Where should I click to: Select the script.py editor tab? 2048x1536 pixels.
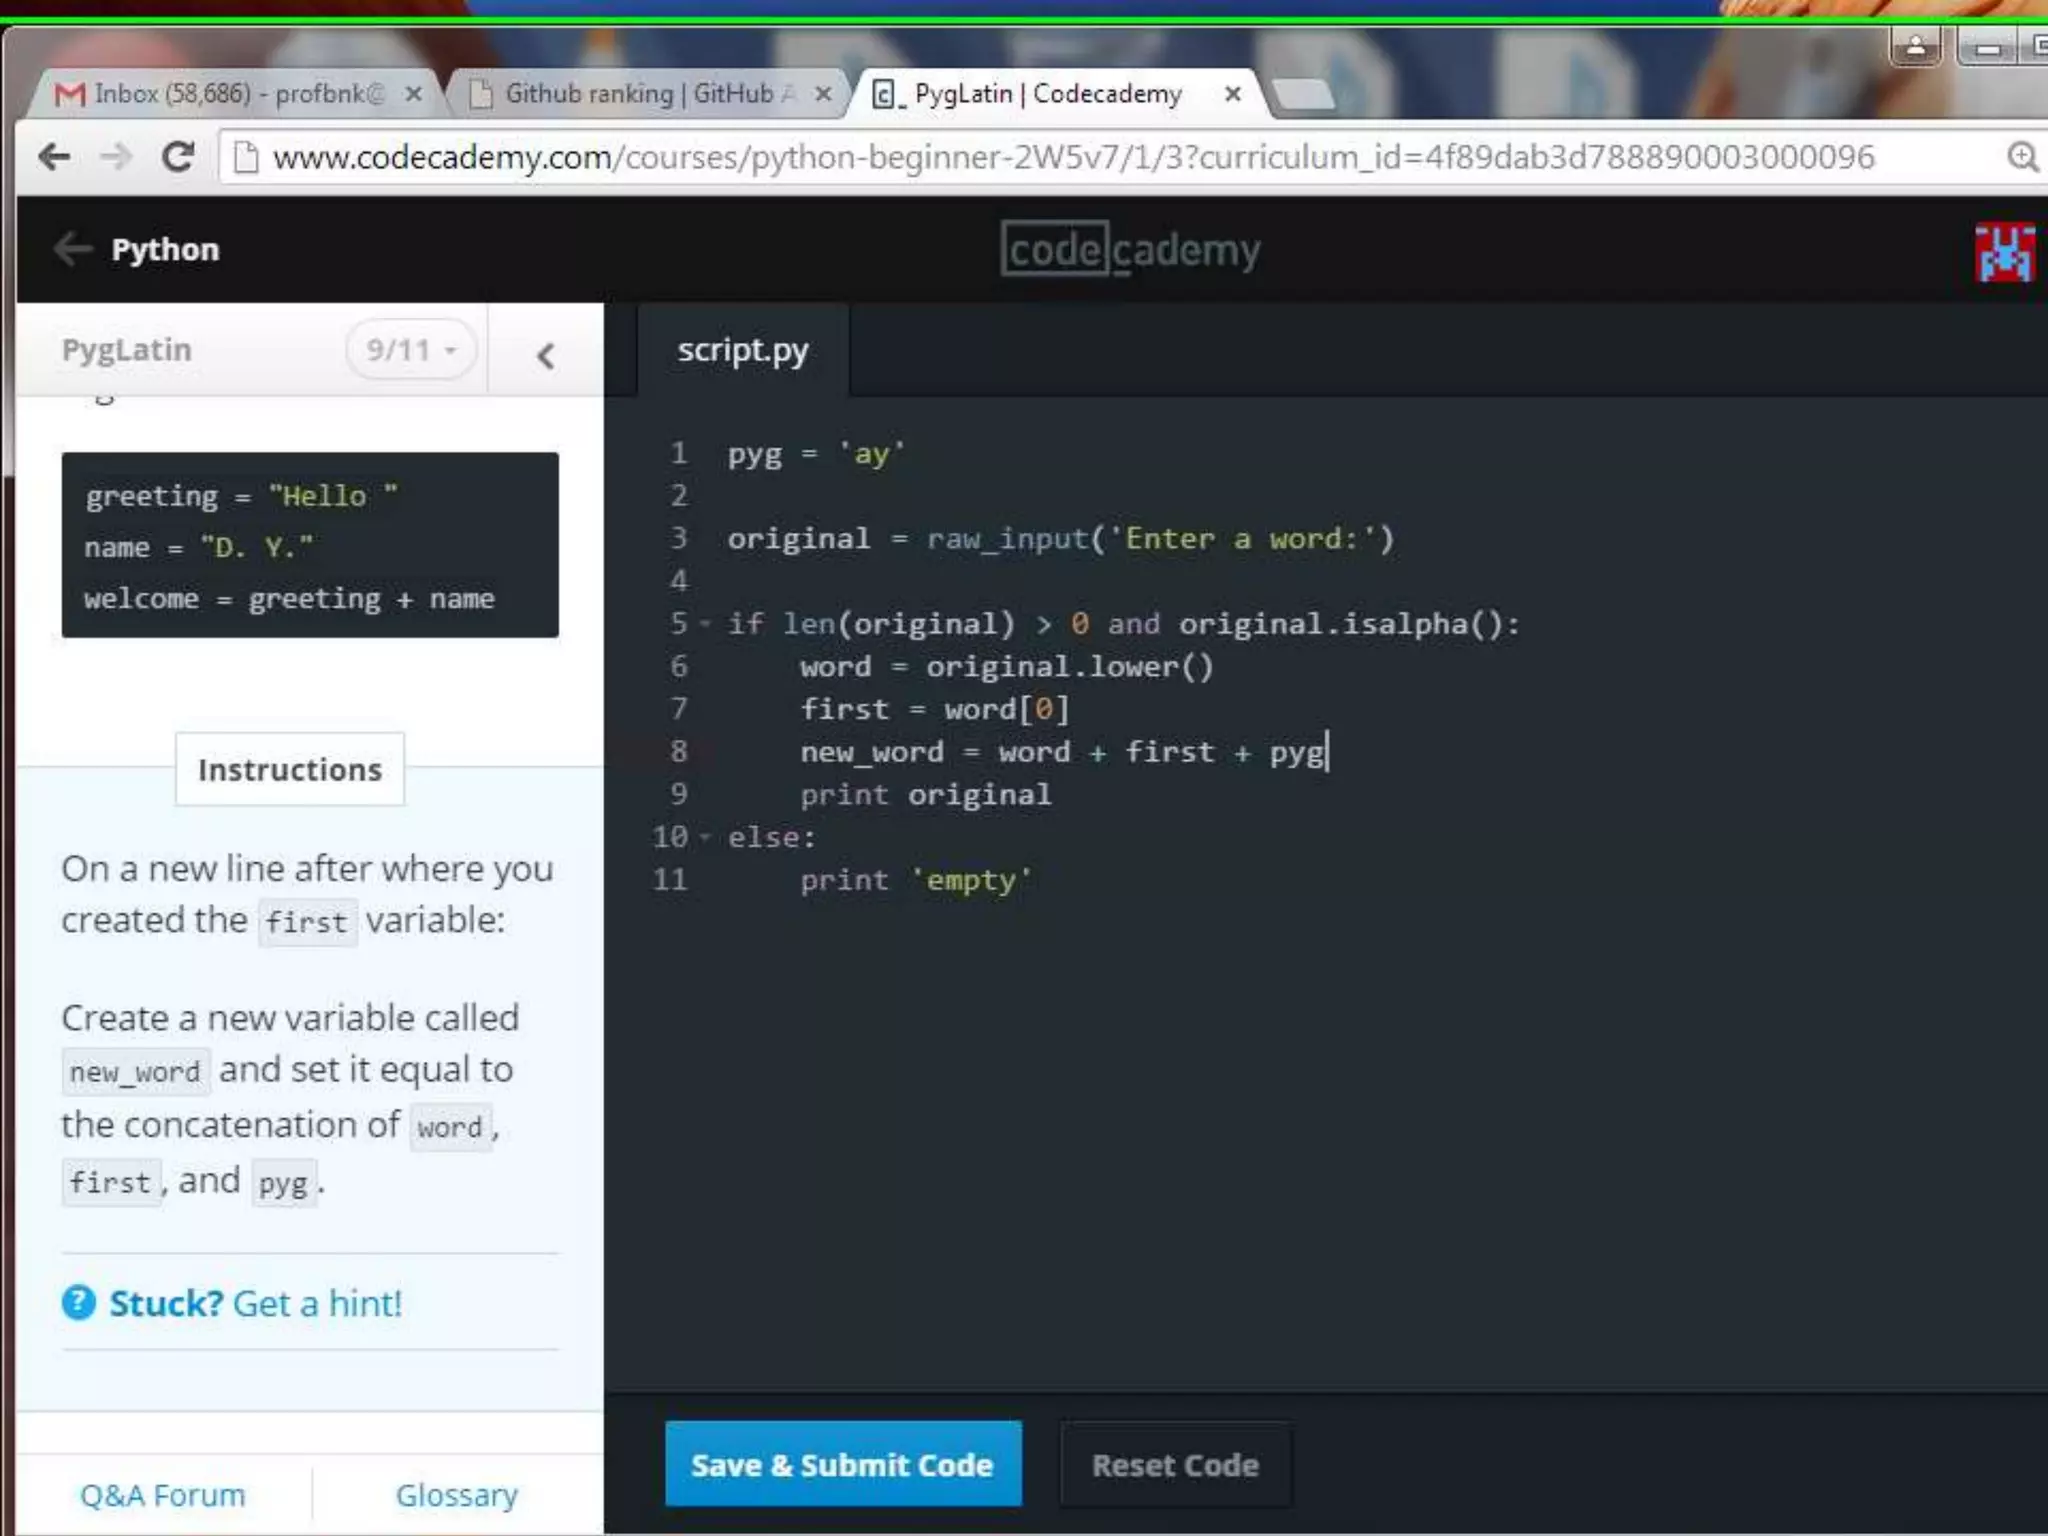pos(743,351)
